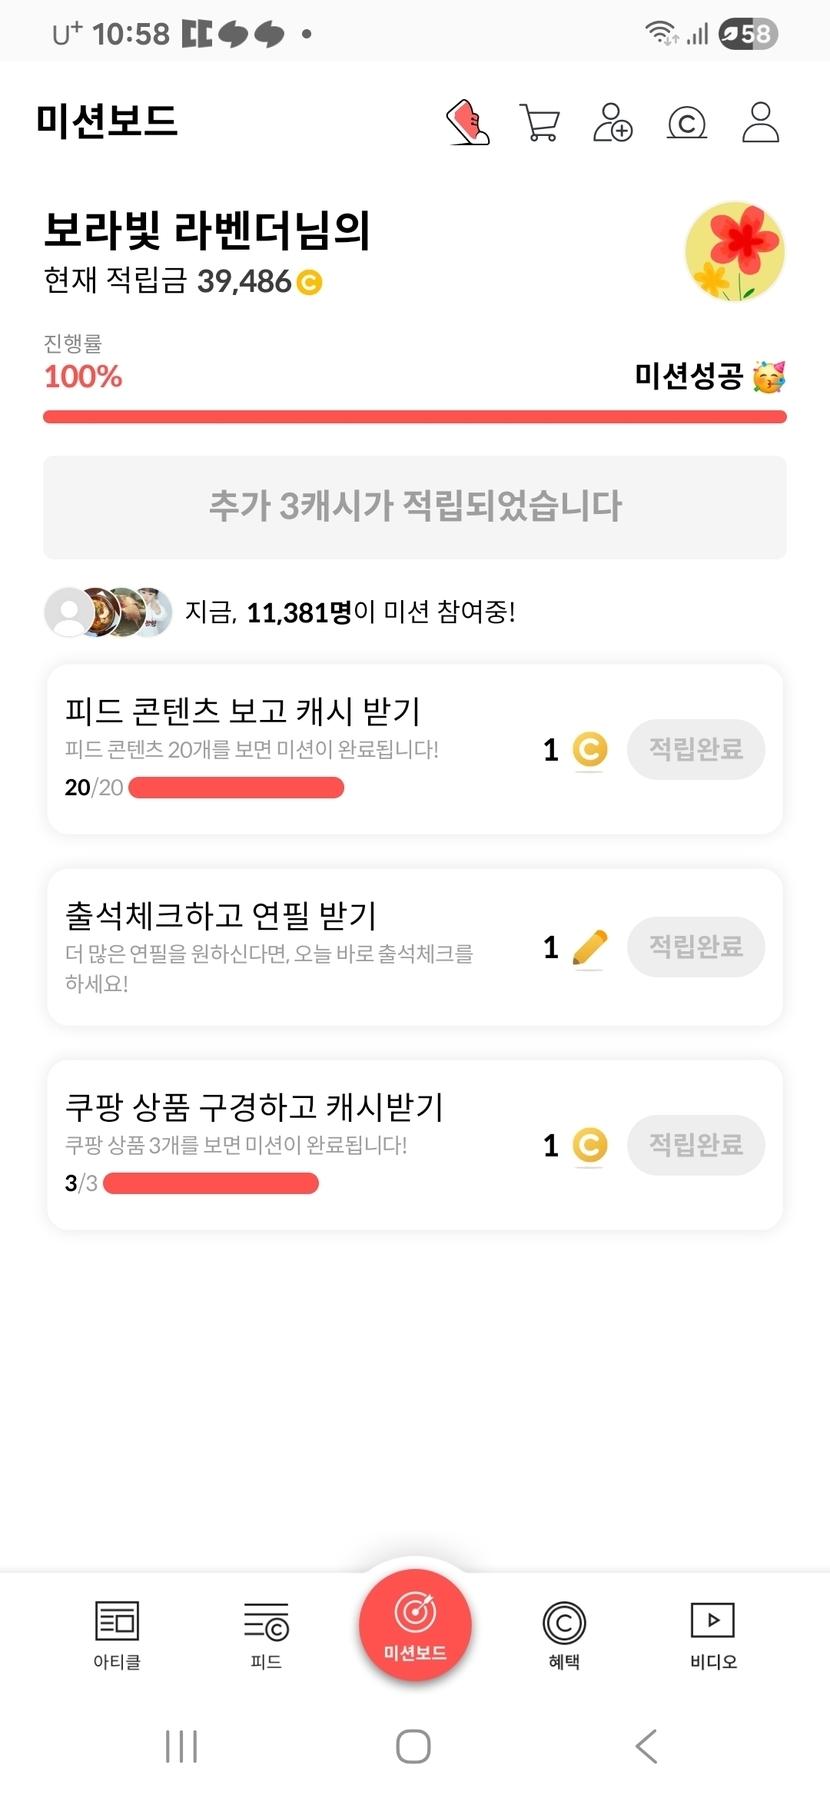The image size is (830, 1798).
Task: Tap 적립완료 for attendance check mission
Action: pos(696,946)
